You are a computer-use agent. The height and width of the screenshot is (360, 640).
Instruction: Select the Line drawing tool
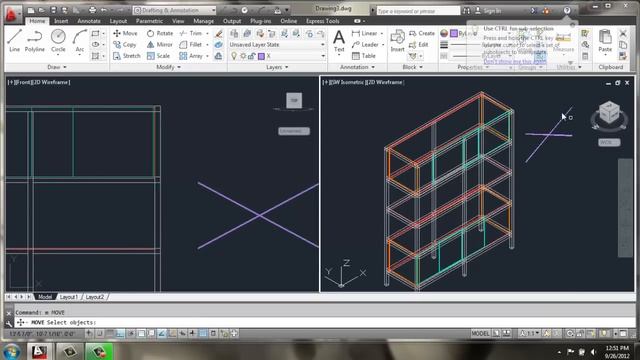pyautogui.click(x=14, y=40)
